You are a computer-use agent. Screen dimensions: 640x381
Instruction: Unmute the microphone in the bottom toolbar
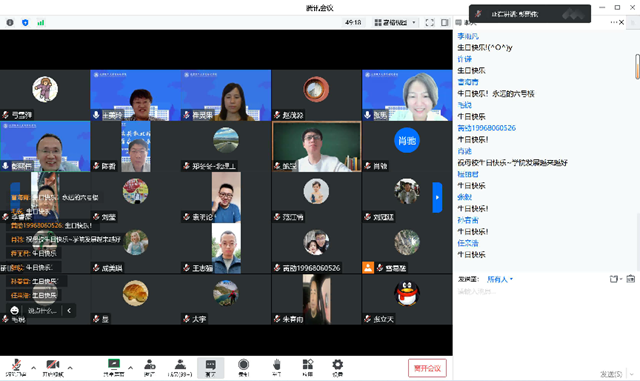pyautogui.click(x=16, y=368)
